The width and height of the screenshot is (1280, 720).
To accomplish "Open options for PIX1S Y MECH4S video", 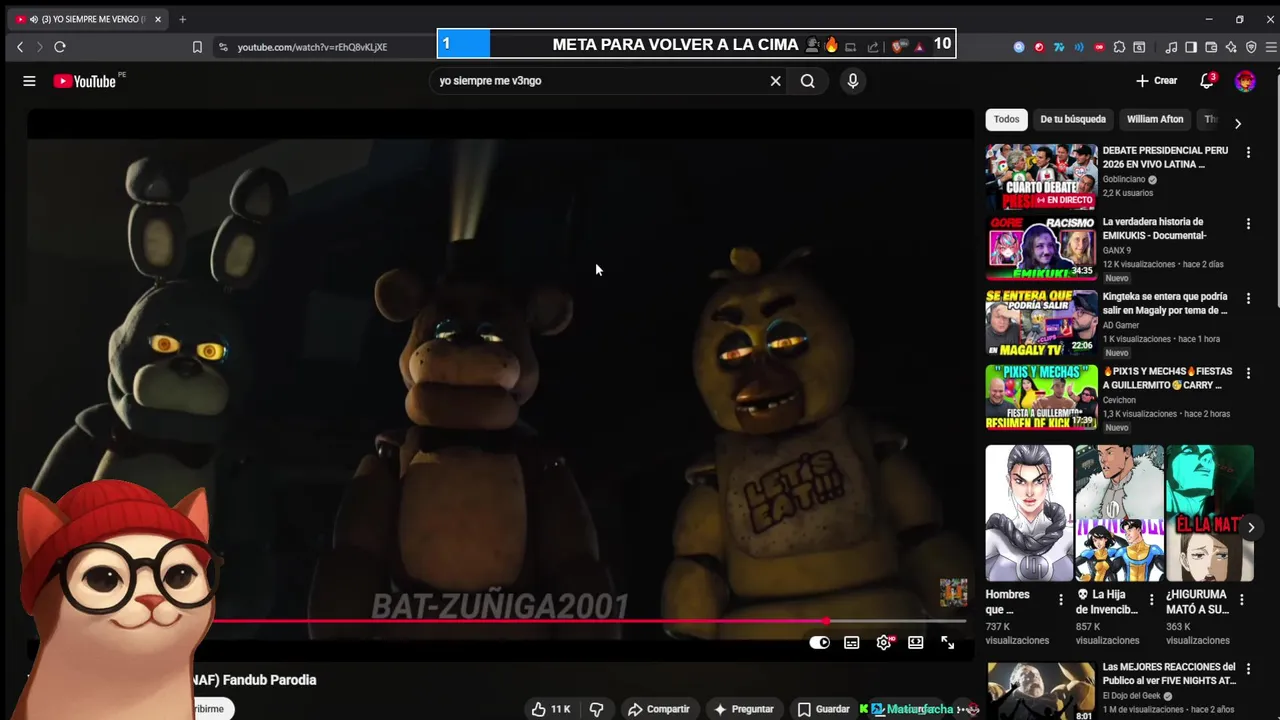I will point(1248,373).
